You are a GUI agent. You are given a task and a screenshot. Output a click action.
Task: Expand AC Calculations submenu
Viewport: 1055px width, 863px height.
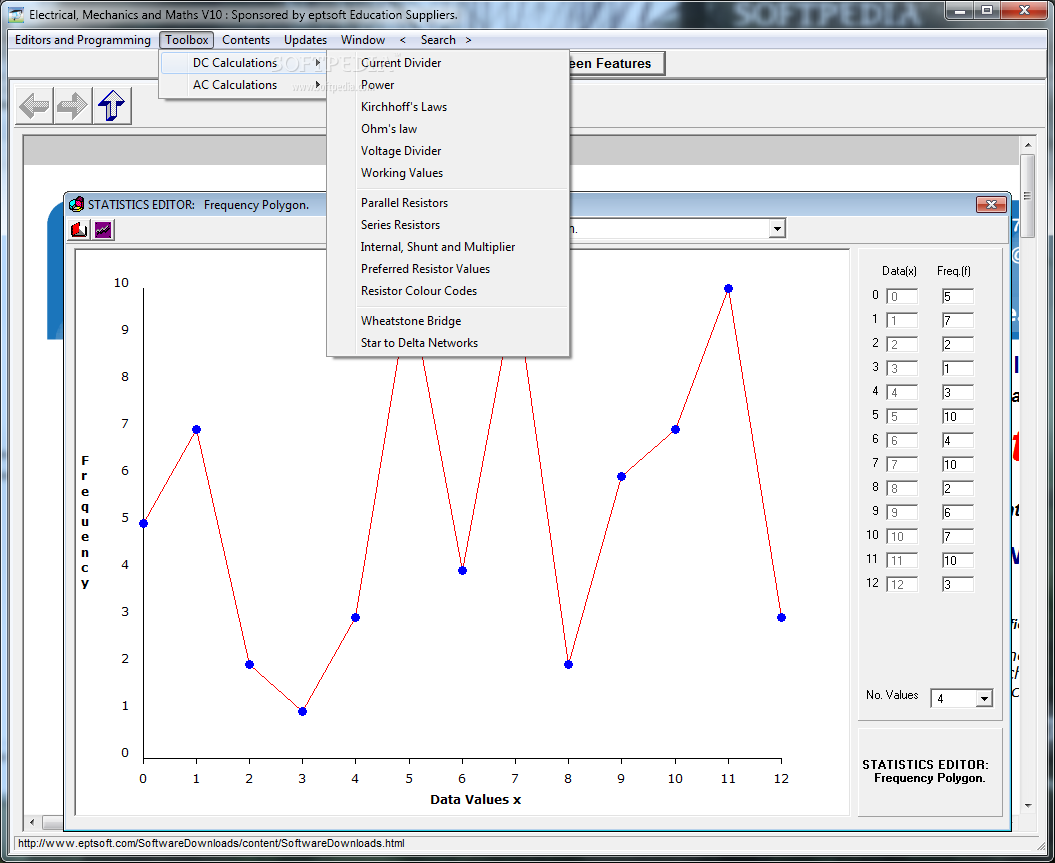(243, 85)
